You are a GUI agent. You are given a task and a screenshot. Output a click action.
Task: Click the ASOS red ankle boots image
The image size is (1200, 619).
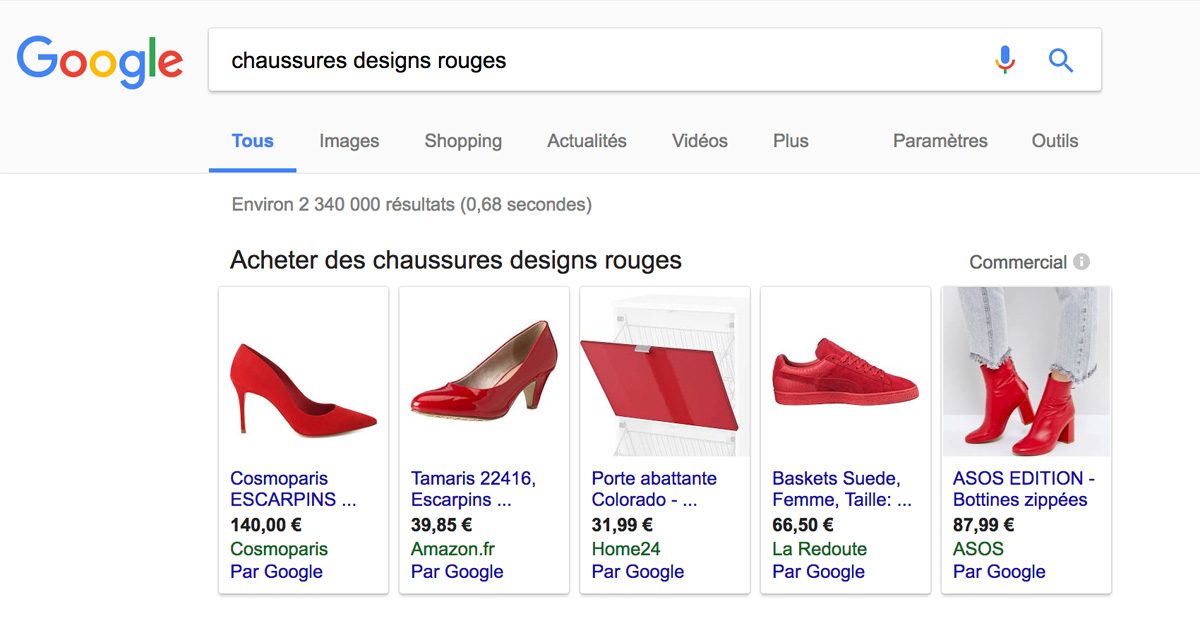1026,372
